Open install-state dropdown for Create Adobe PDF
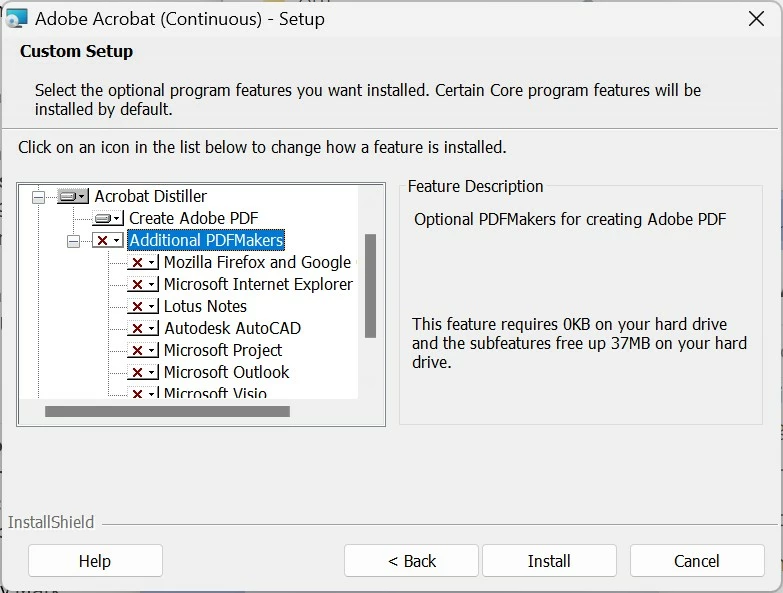 coord(108,218)
